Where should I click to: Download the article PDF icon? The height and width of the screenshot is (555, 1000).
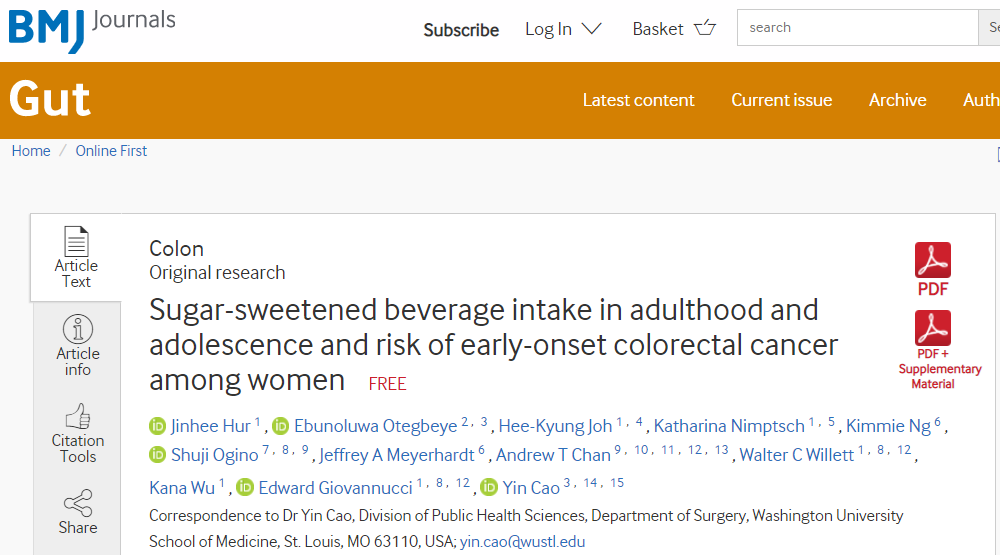click(932, 260)
